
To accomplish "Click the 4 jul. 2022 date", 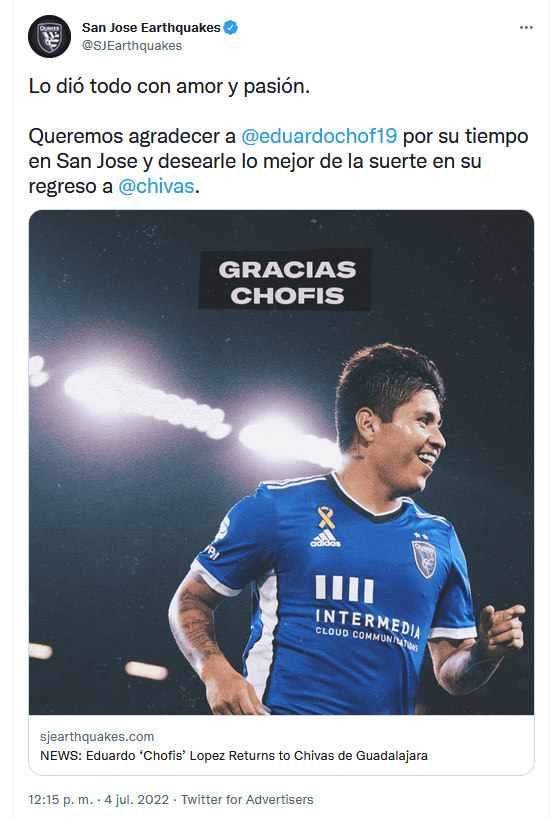I will 136,800.
